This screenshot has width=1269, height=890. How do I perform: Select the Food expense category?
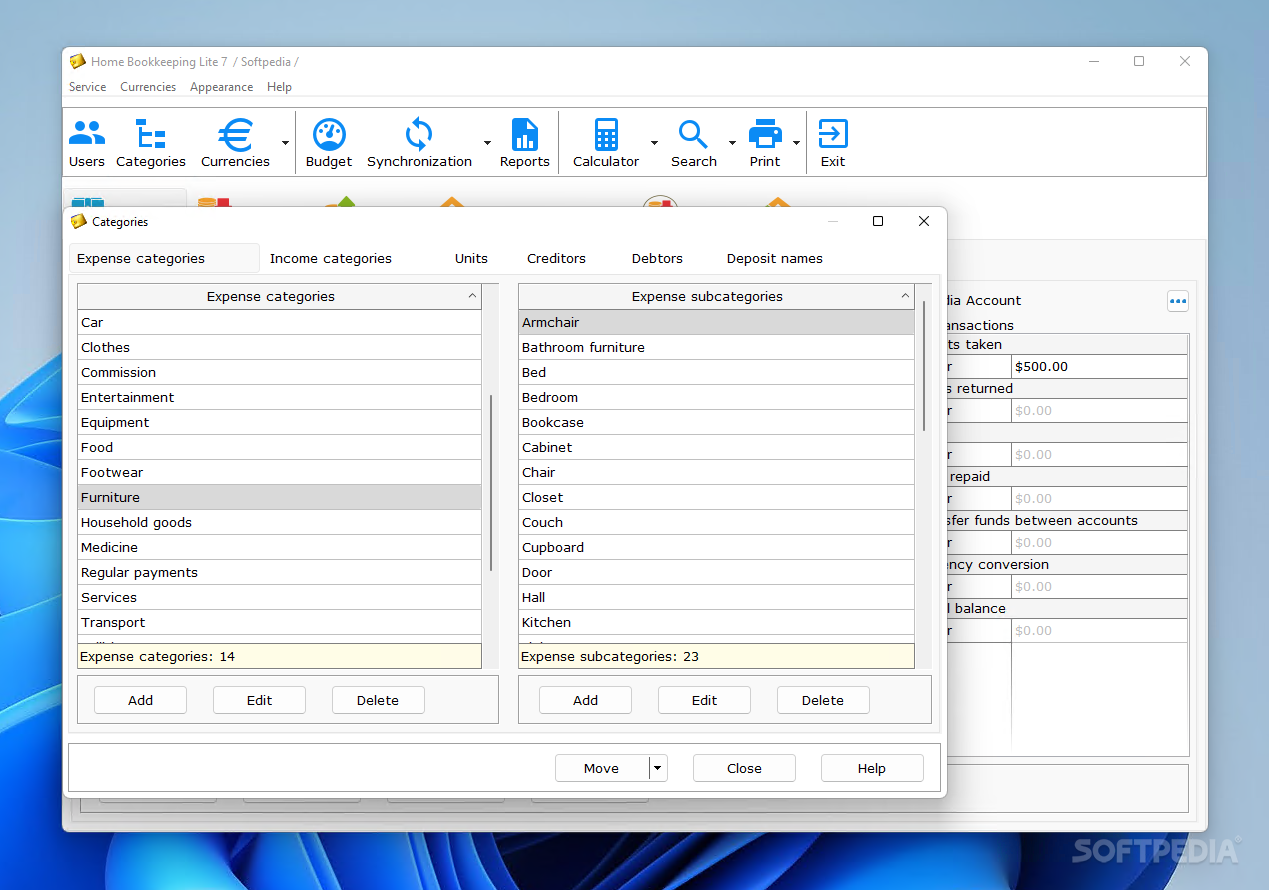coord(279,447)
